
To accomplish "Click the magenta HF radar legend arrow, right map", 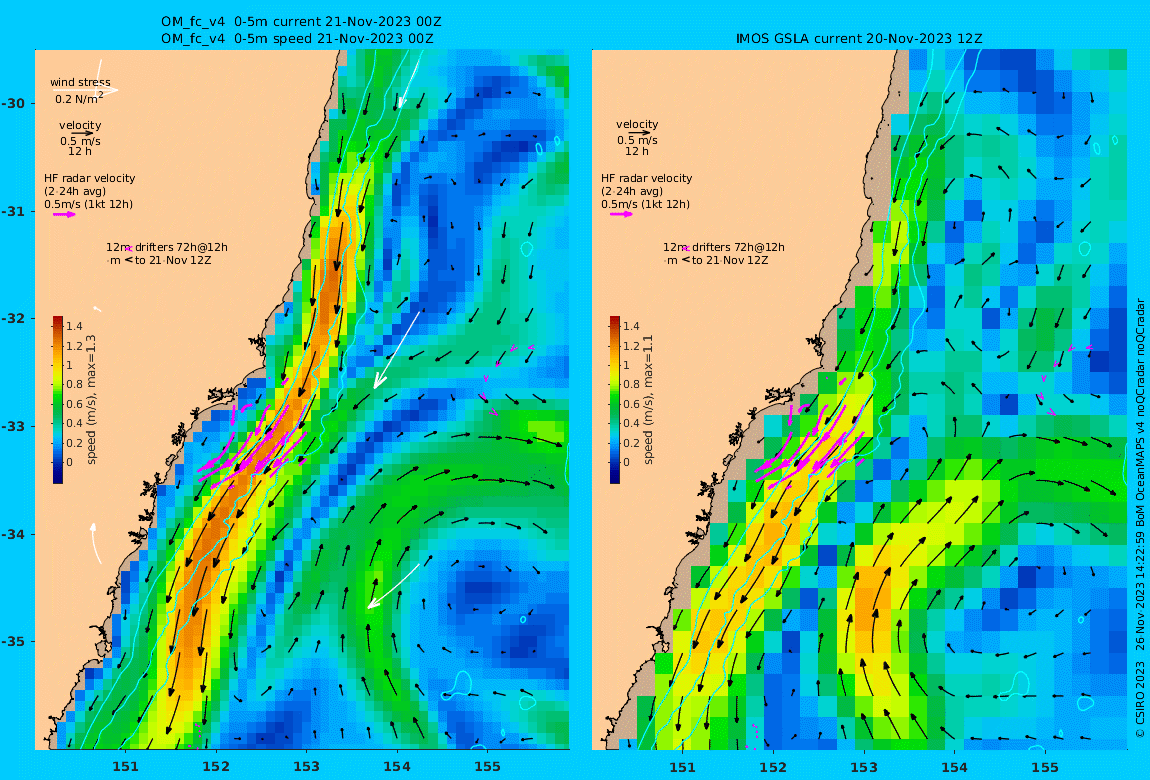I will 621,214.
